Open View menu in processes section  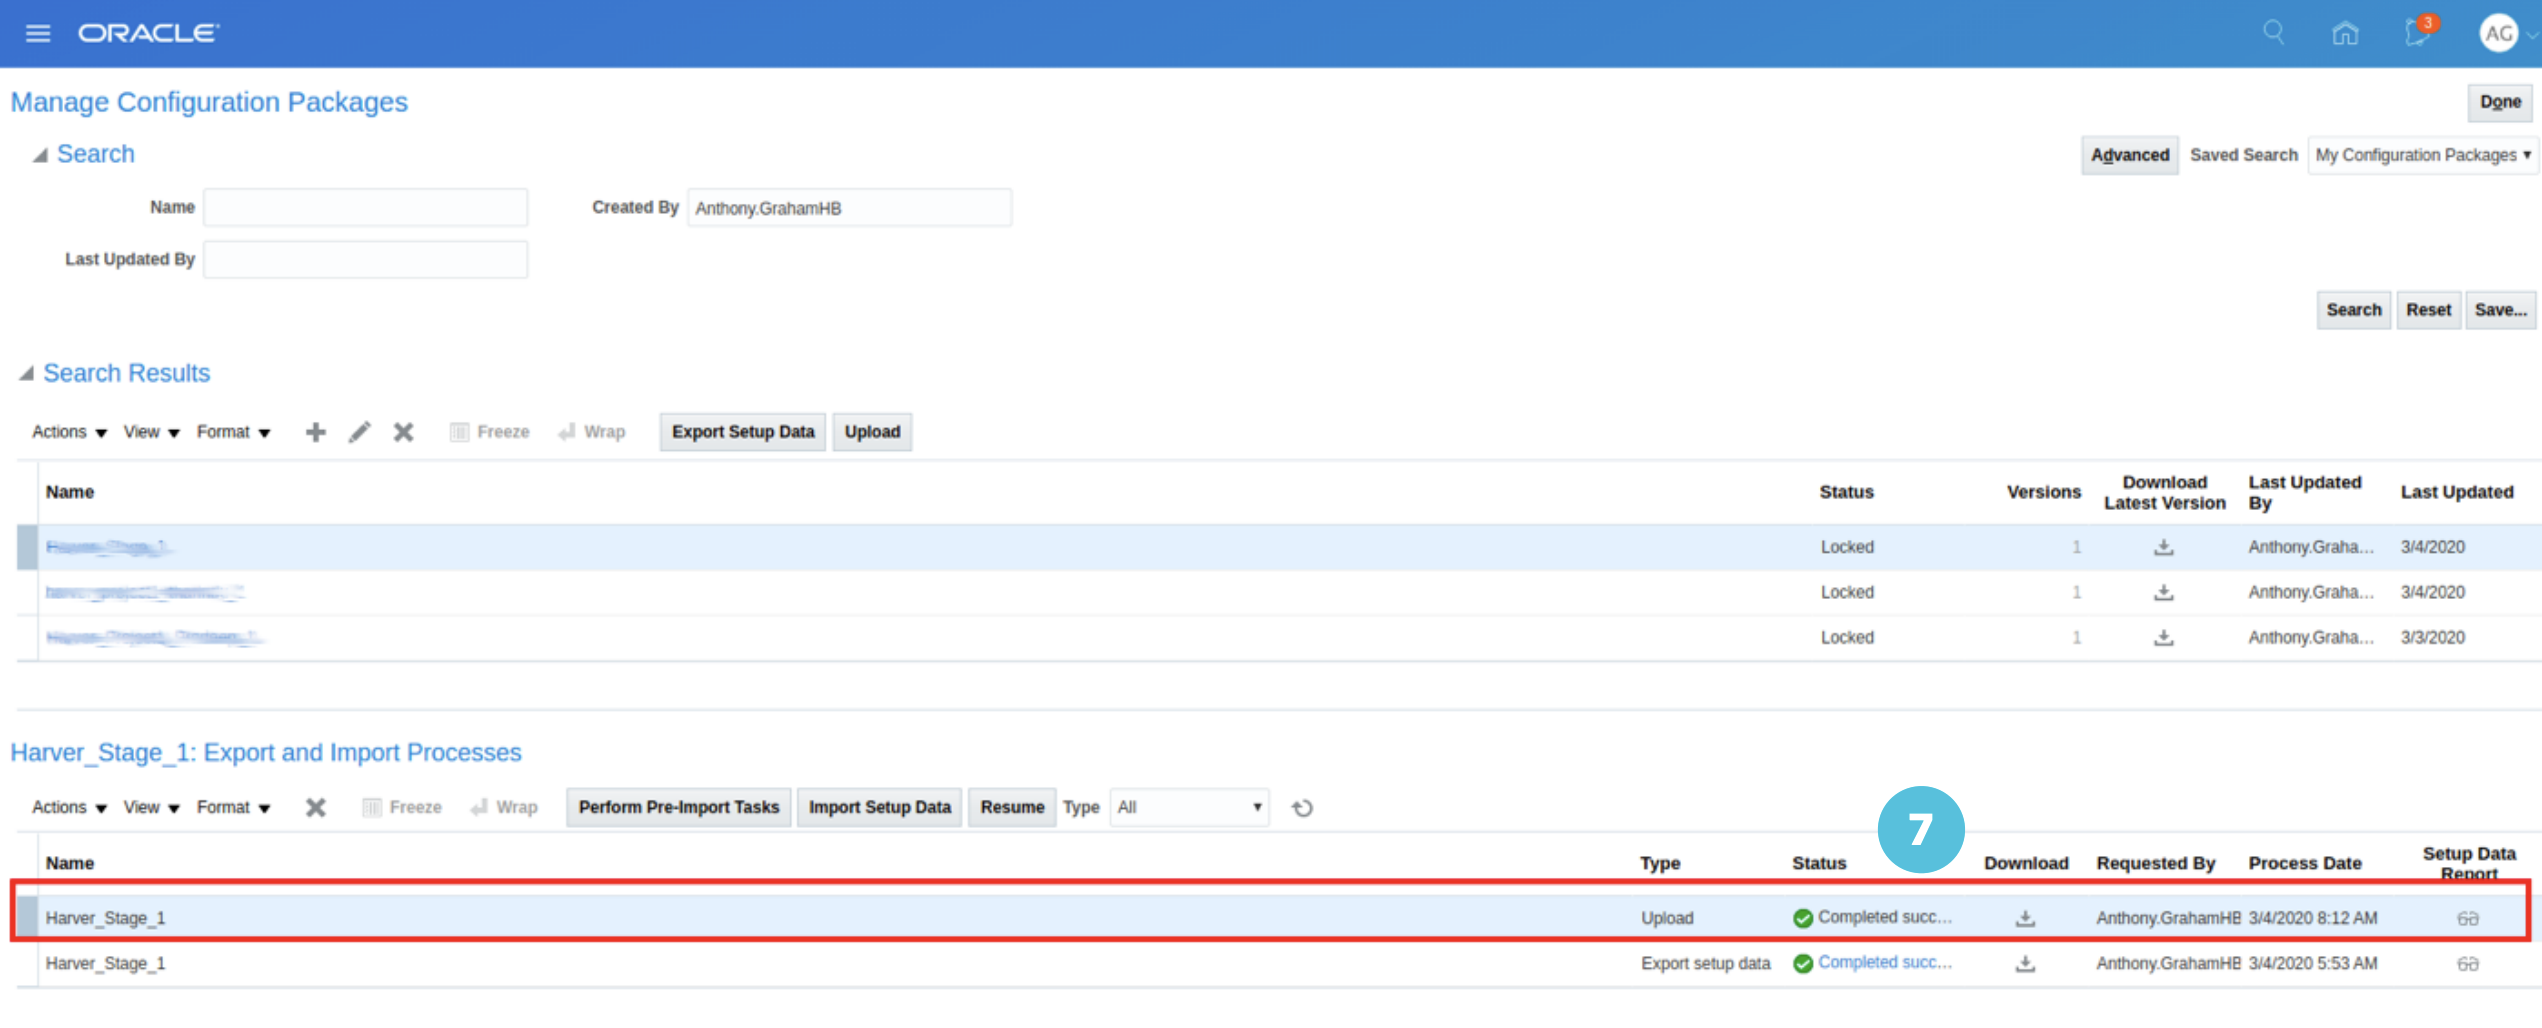click(151, 807)
